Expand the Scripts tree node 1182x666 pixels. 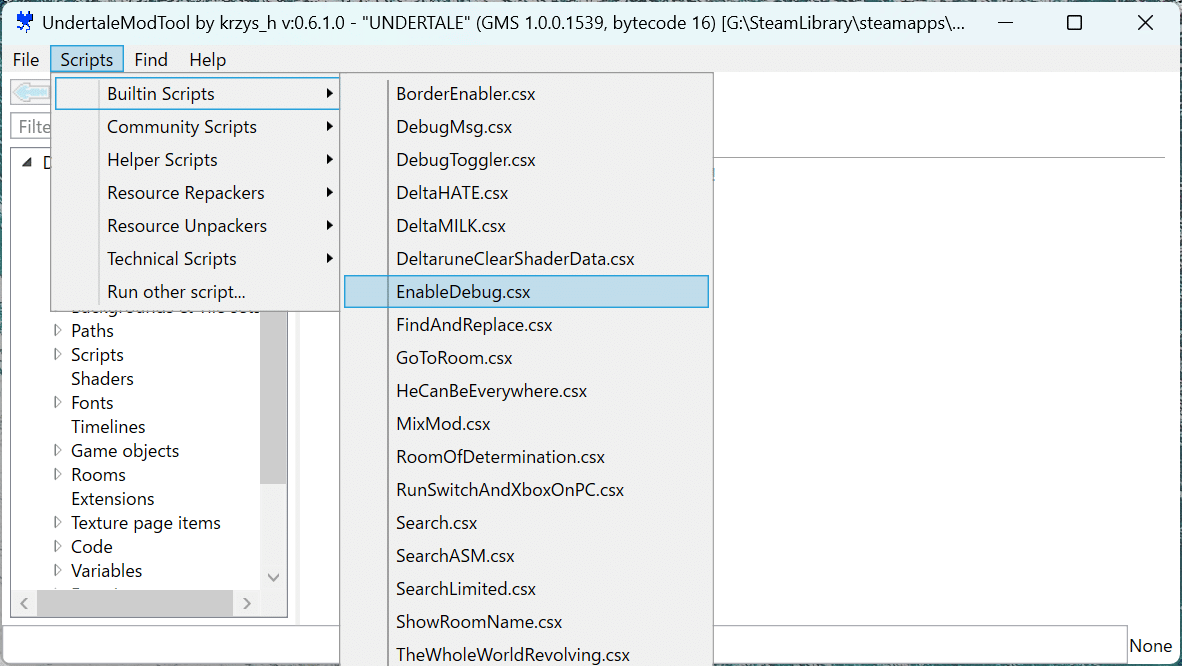[x=57, y=354]
